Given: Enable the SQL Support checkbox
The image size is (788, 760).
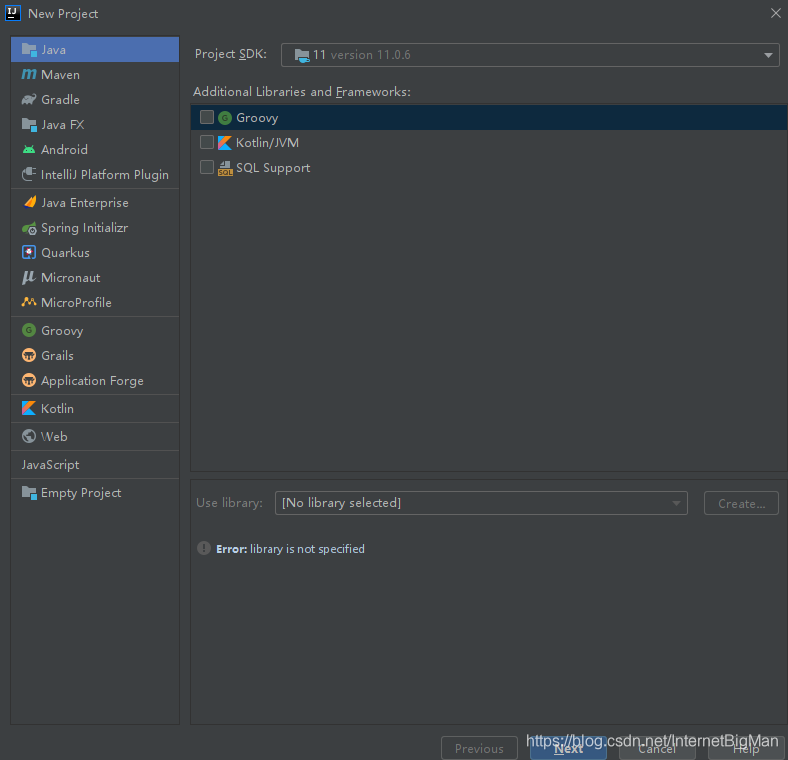Looking at the screenshot, I should [207, 167].
